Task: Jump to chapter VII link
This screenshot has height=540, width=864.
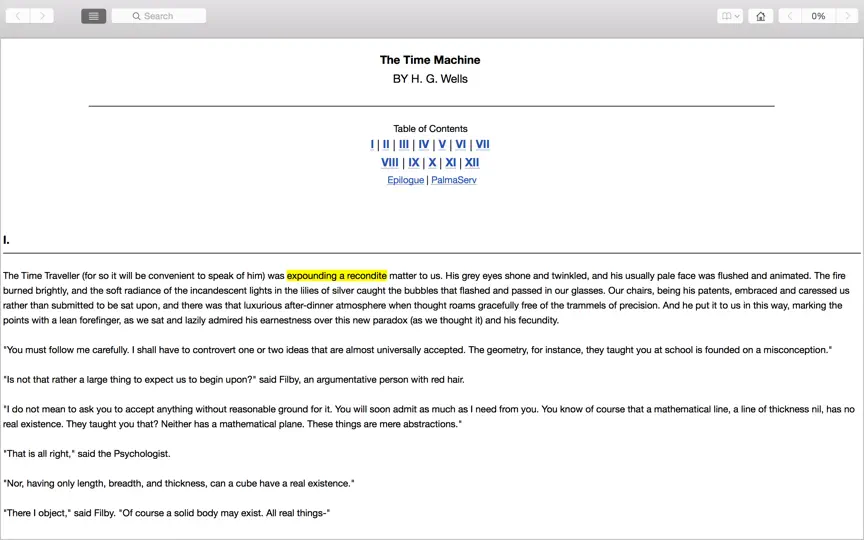Action: [482, 144]
